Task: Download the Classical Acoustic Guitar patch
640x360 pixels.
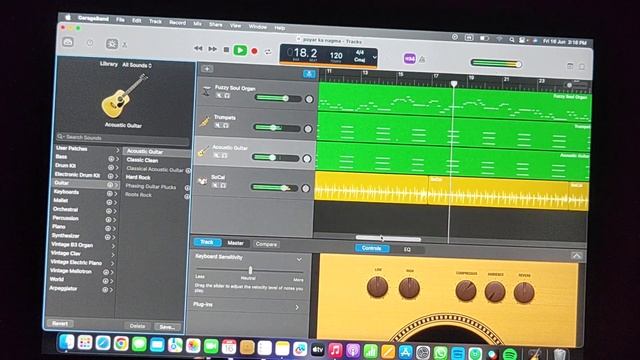Action: [188, 171]
